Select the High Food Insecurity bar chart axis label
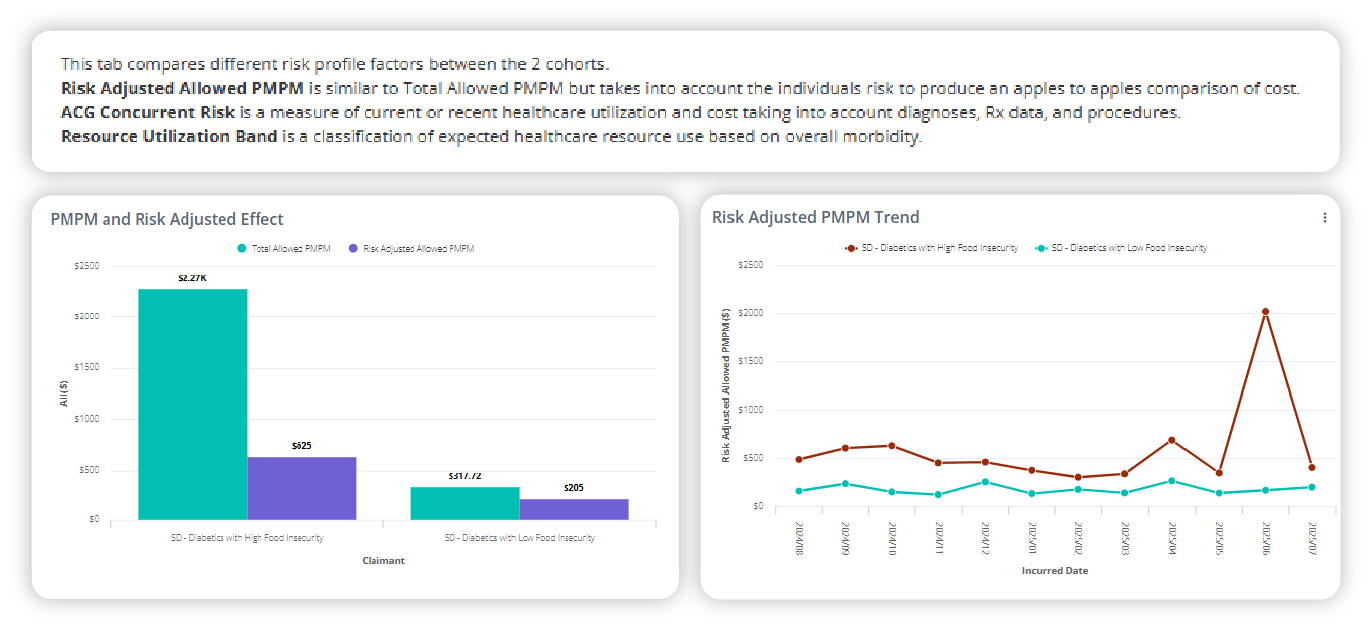Viewport: 1371px width, 630px height. (247, 538)
